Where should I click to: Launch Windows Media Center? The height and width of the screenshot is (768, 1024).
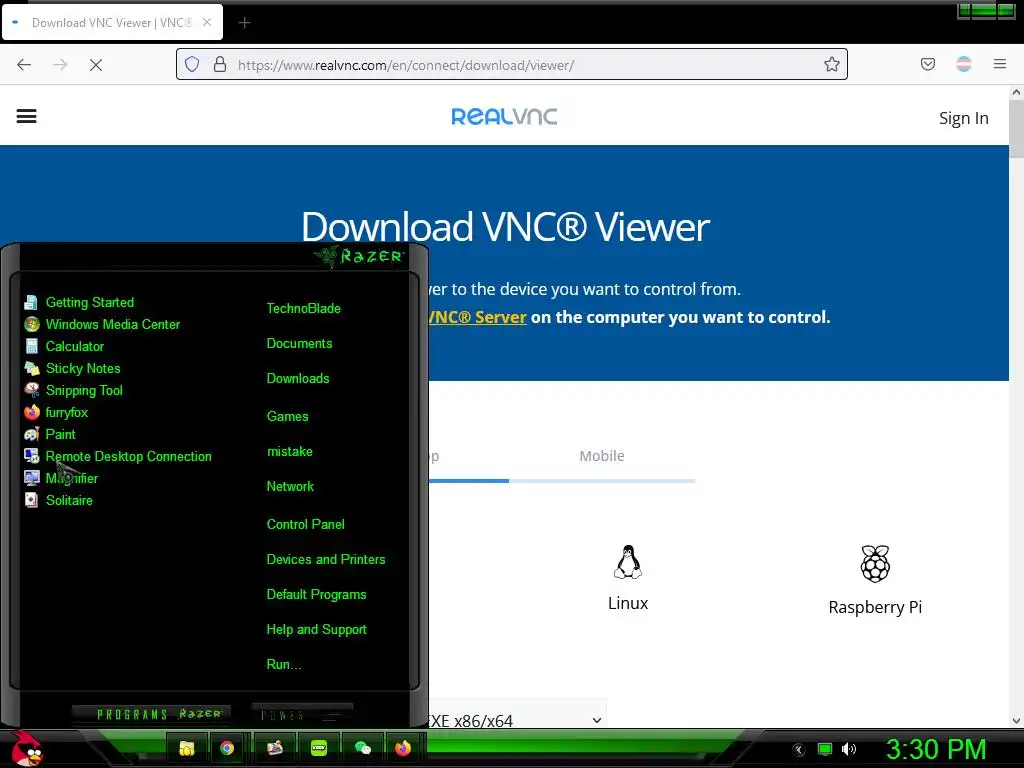point(102,325)
